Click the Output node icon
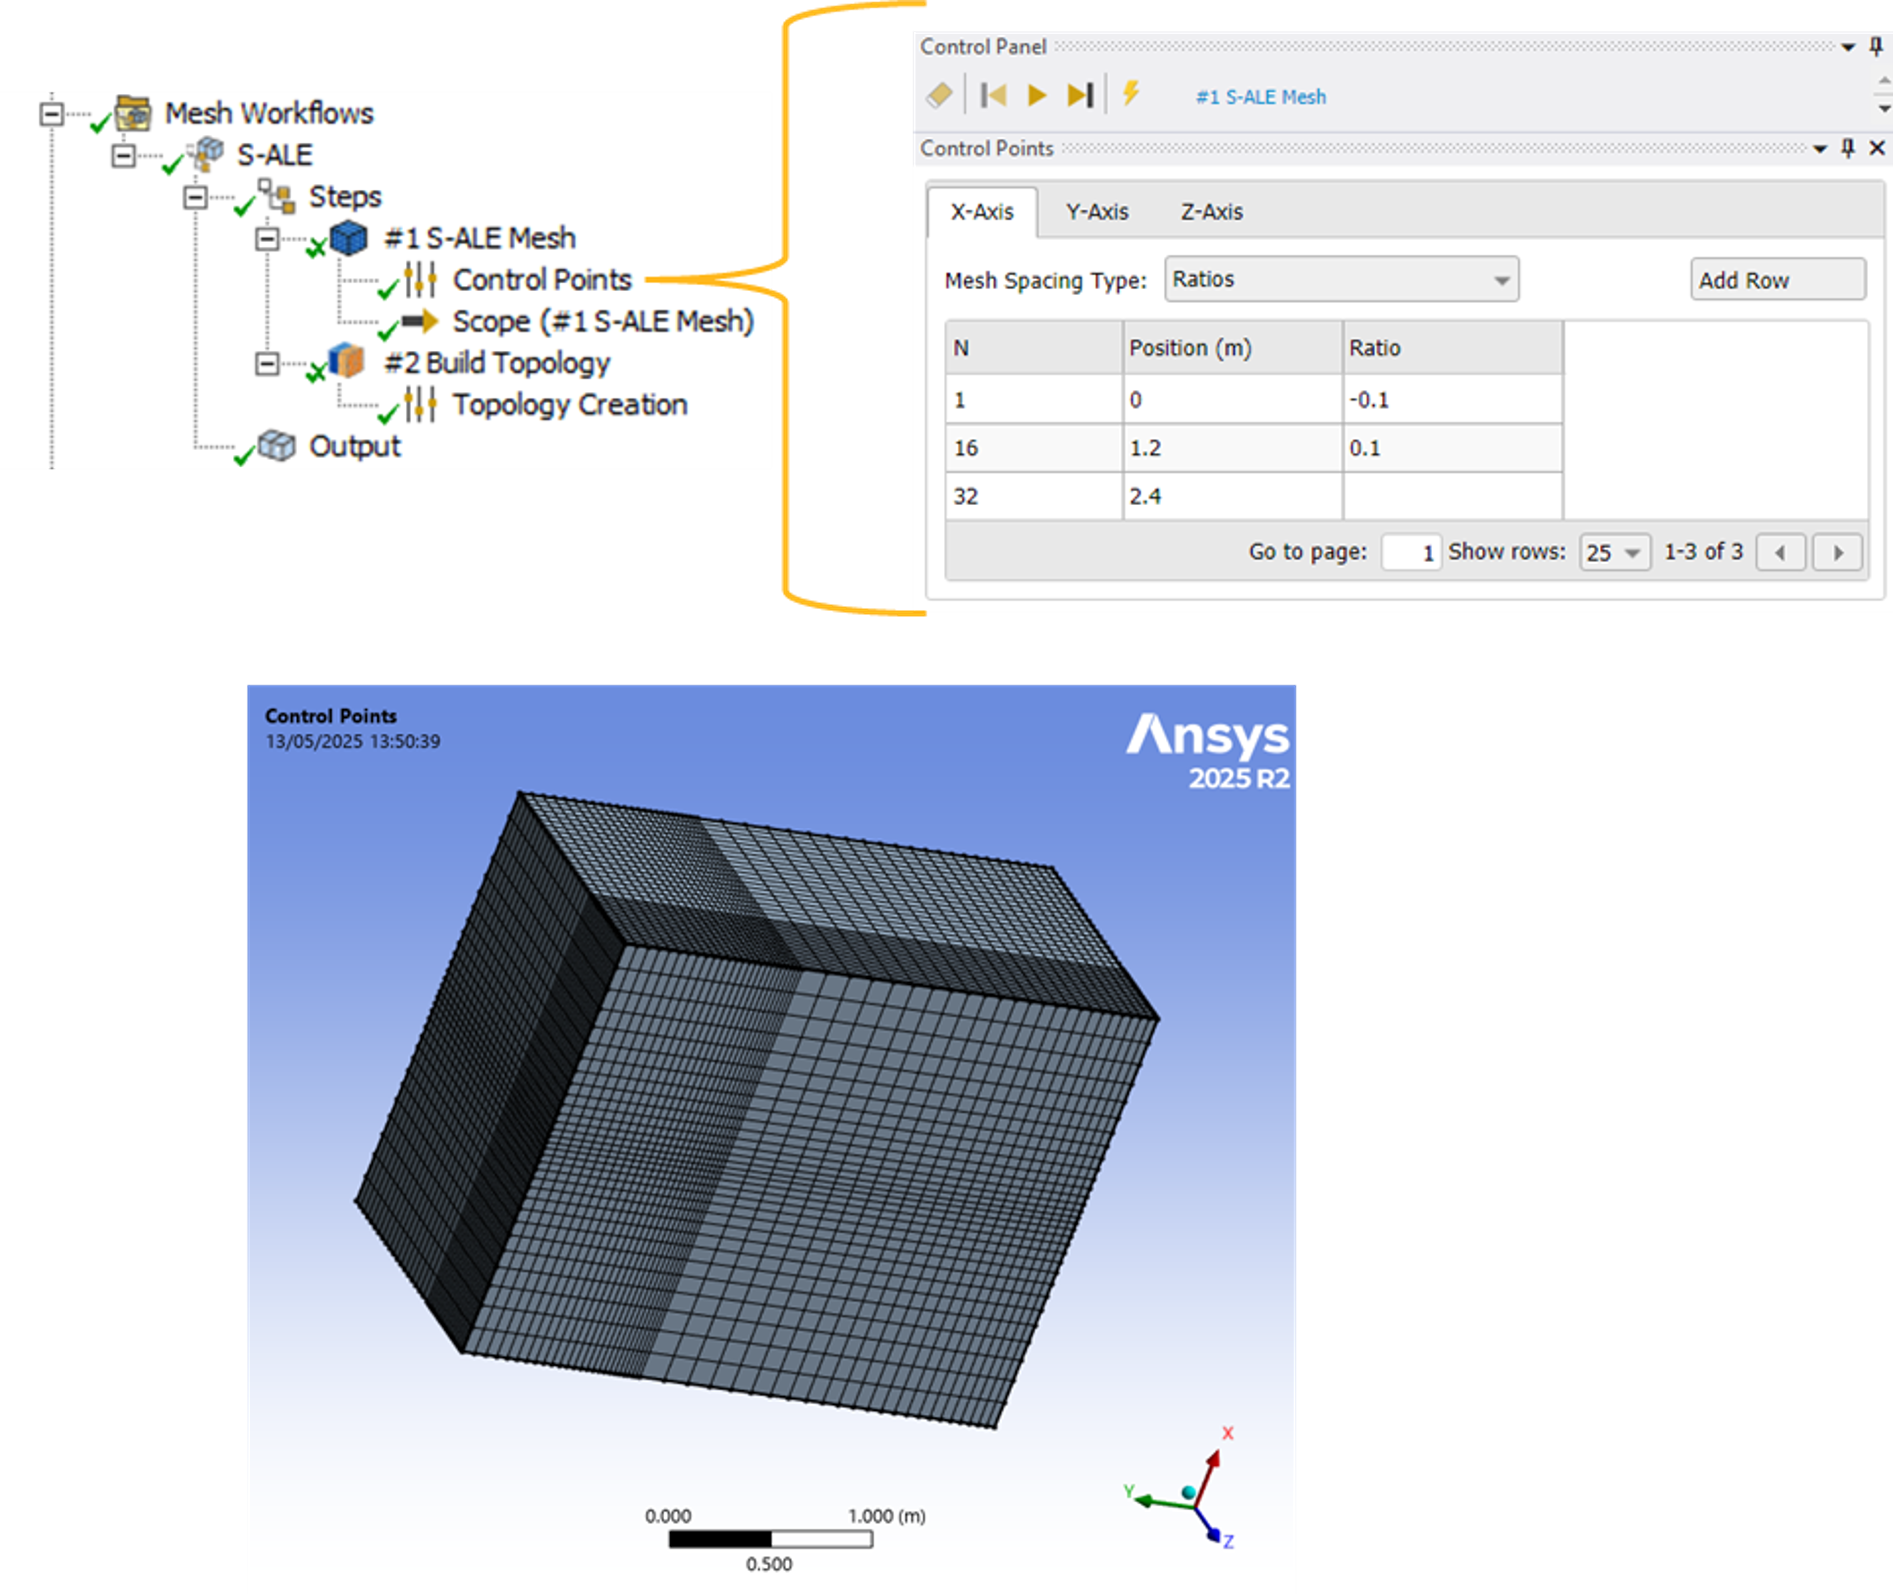The image size is (1893, 1594). (277, 446)
